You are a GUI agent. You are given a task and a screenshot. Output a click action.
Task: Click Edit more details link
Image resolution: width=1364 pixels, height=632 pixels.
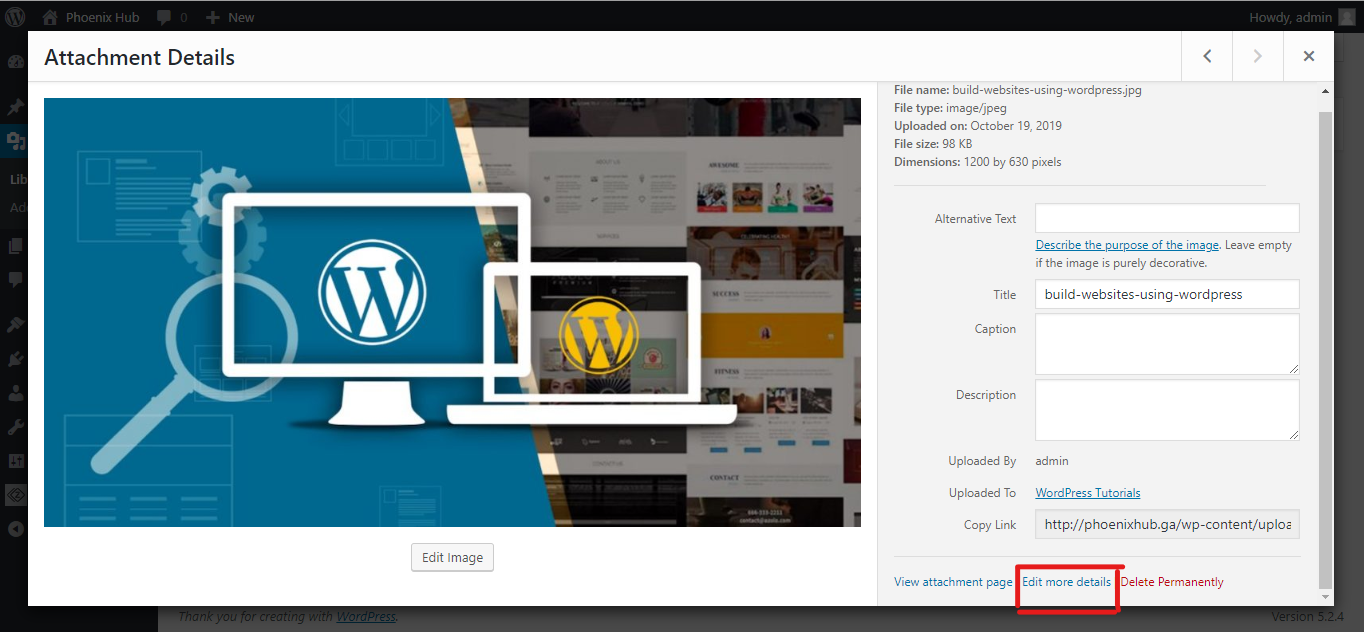[1066, 582]
